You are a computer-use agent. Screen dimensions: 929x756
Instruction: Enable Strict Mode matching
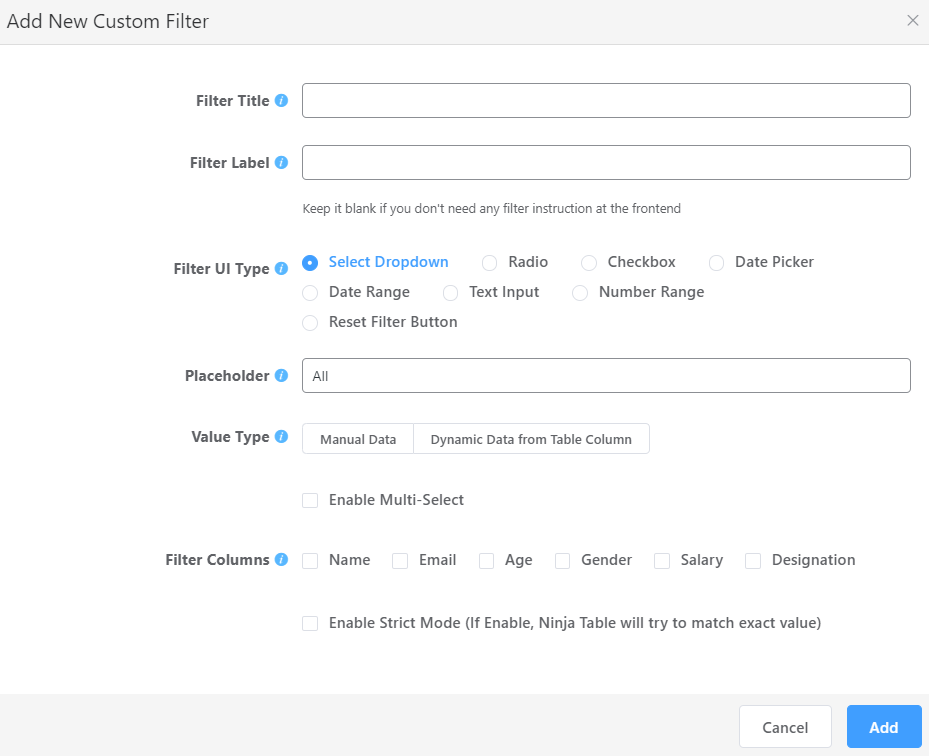(310, 622)
